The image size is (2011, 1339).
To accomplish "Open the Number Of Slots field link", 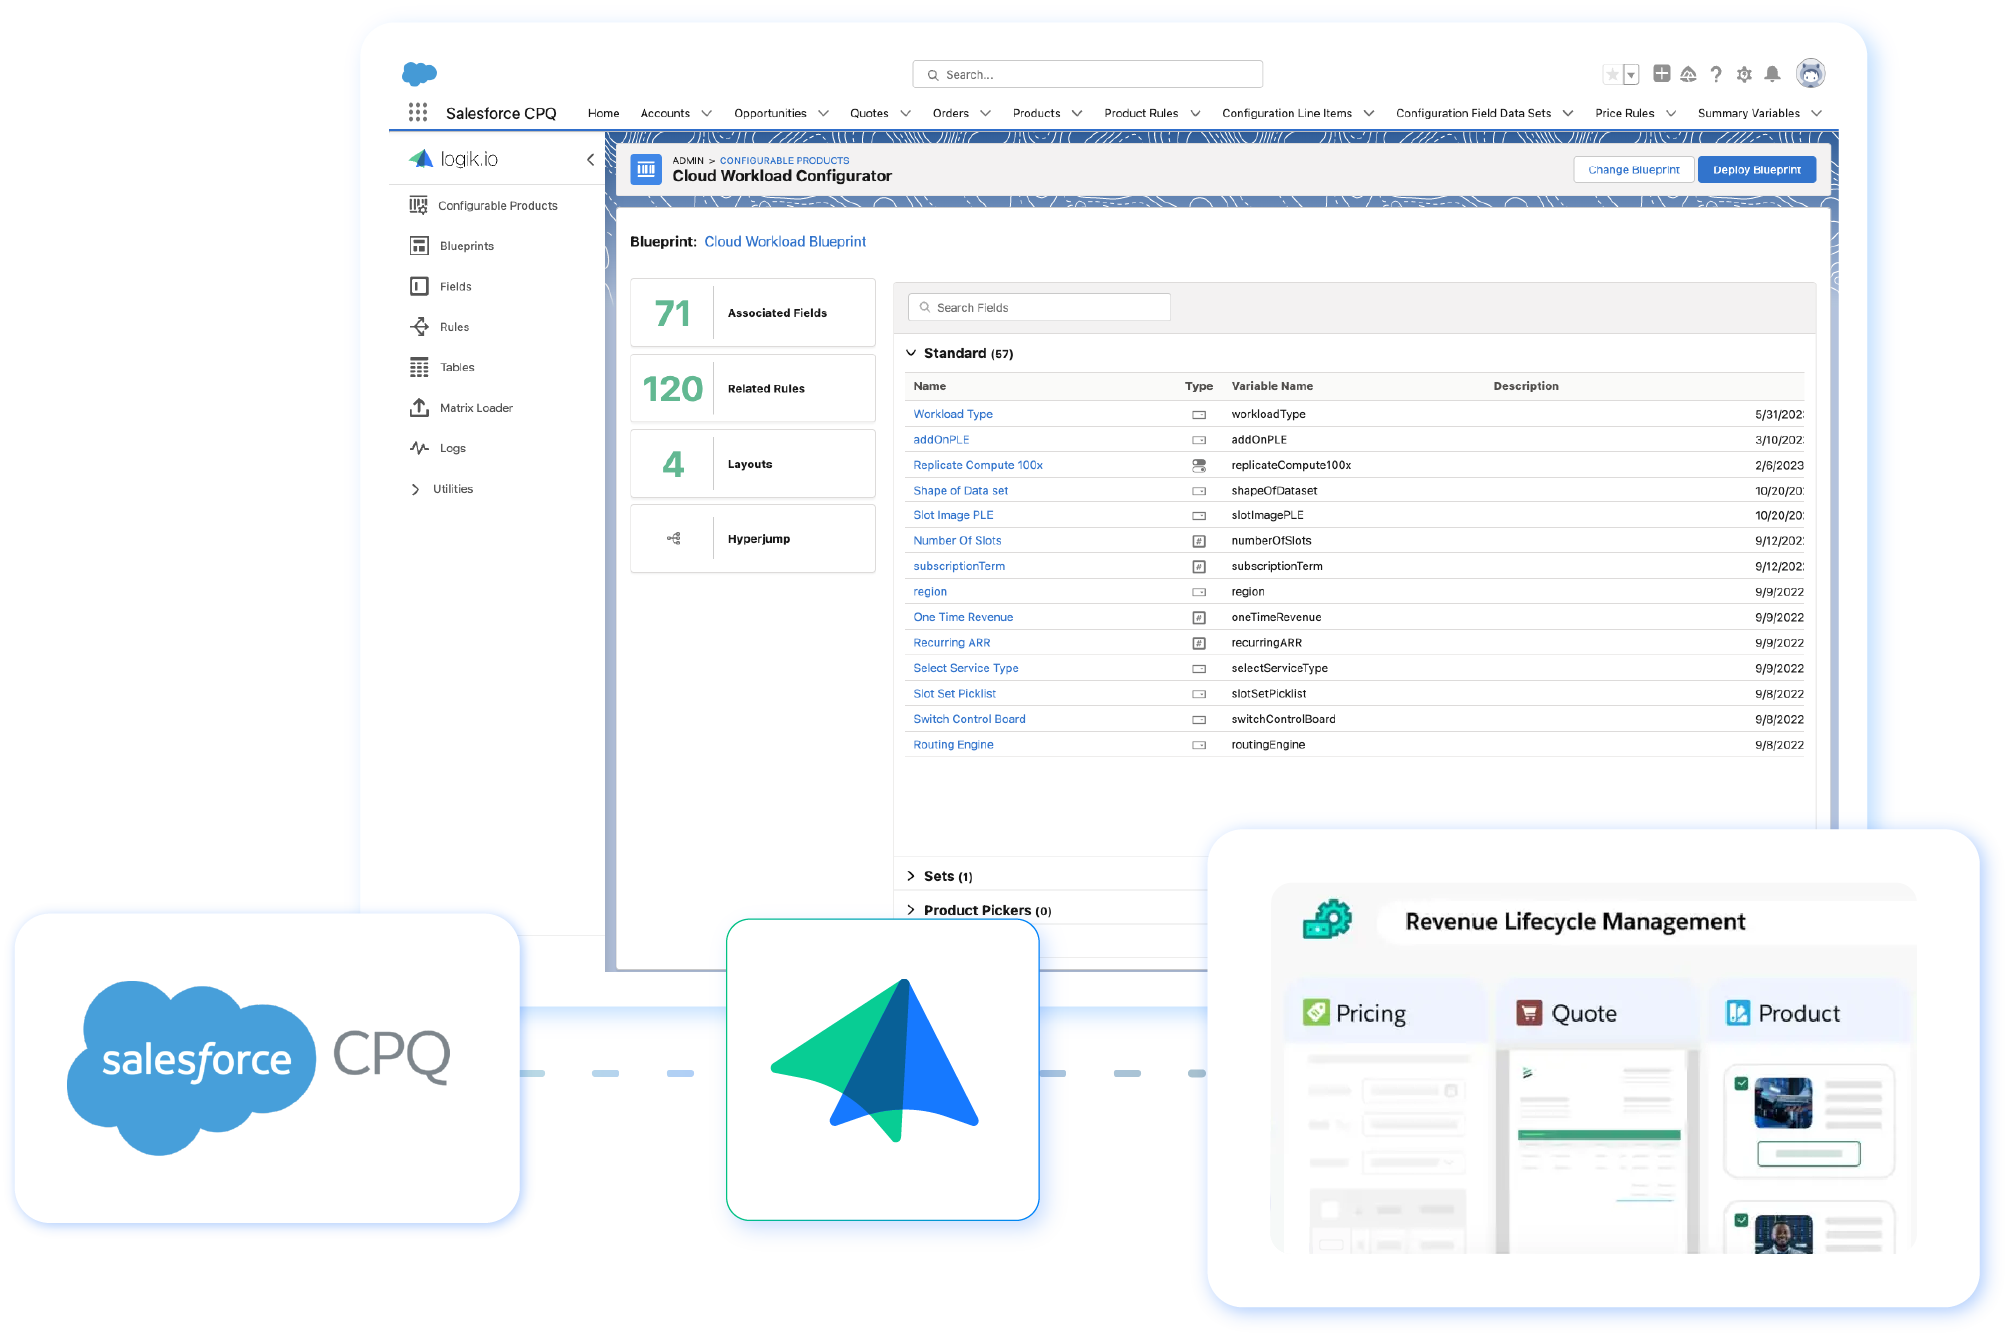I will [x=957, y=540].
